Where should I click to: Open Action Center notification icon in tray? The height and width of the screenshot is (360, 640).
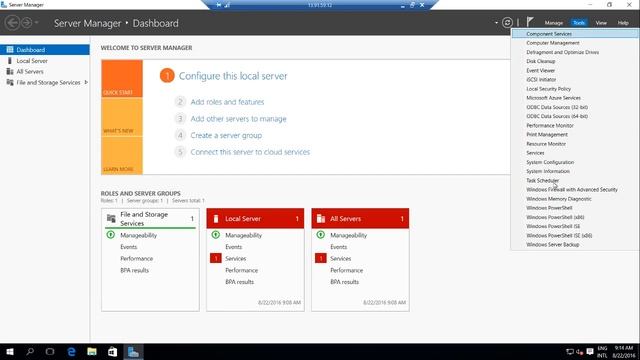pos(590,352)
